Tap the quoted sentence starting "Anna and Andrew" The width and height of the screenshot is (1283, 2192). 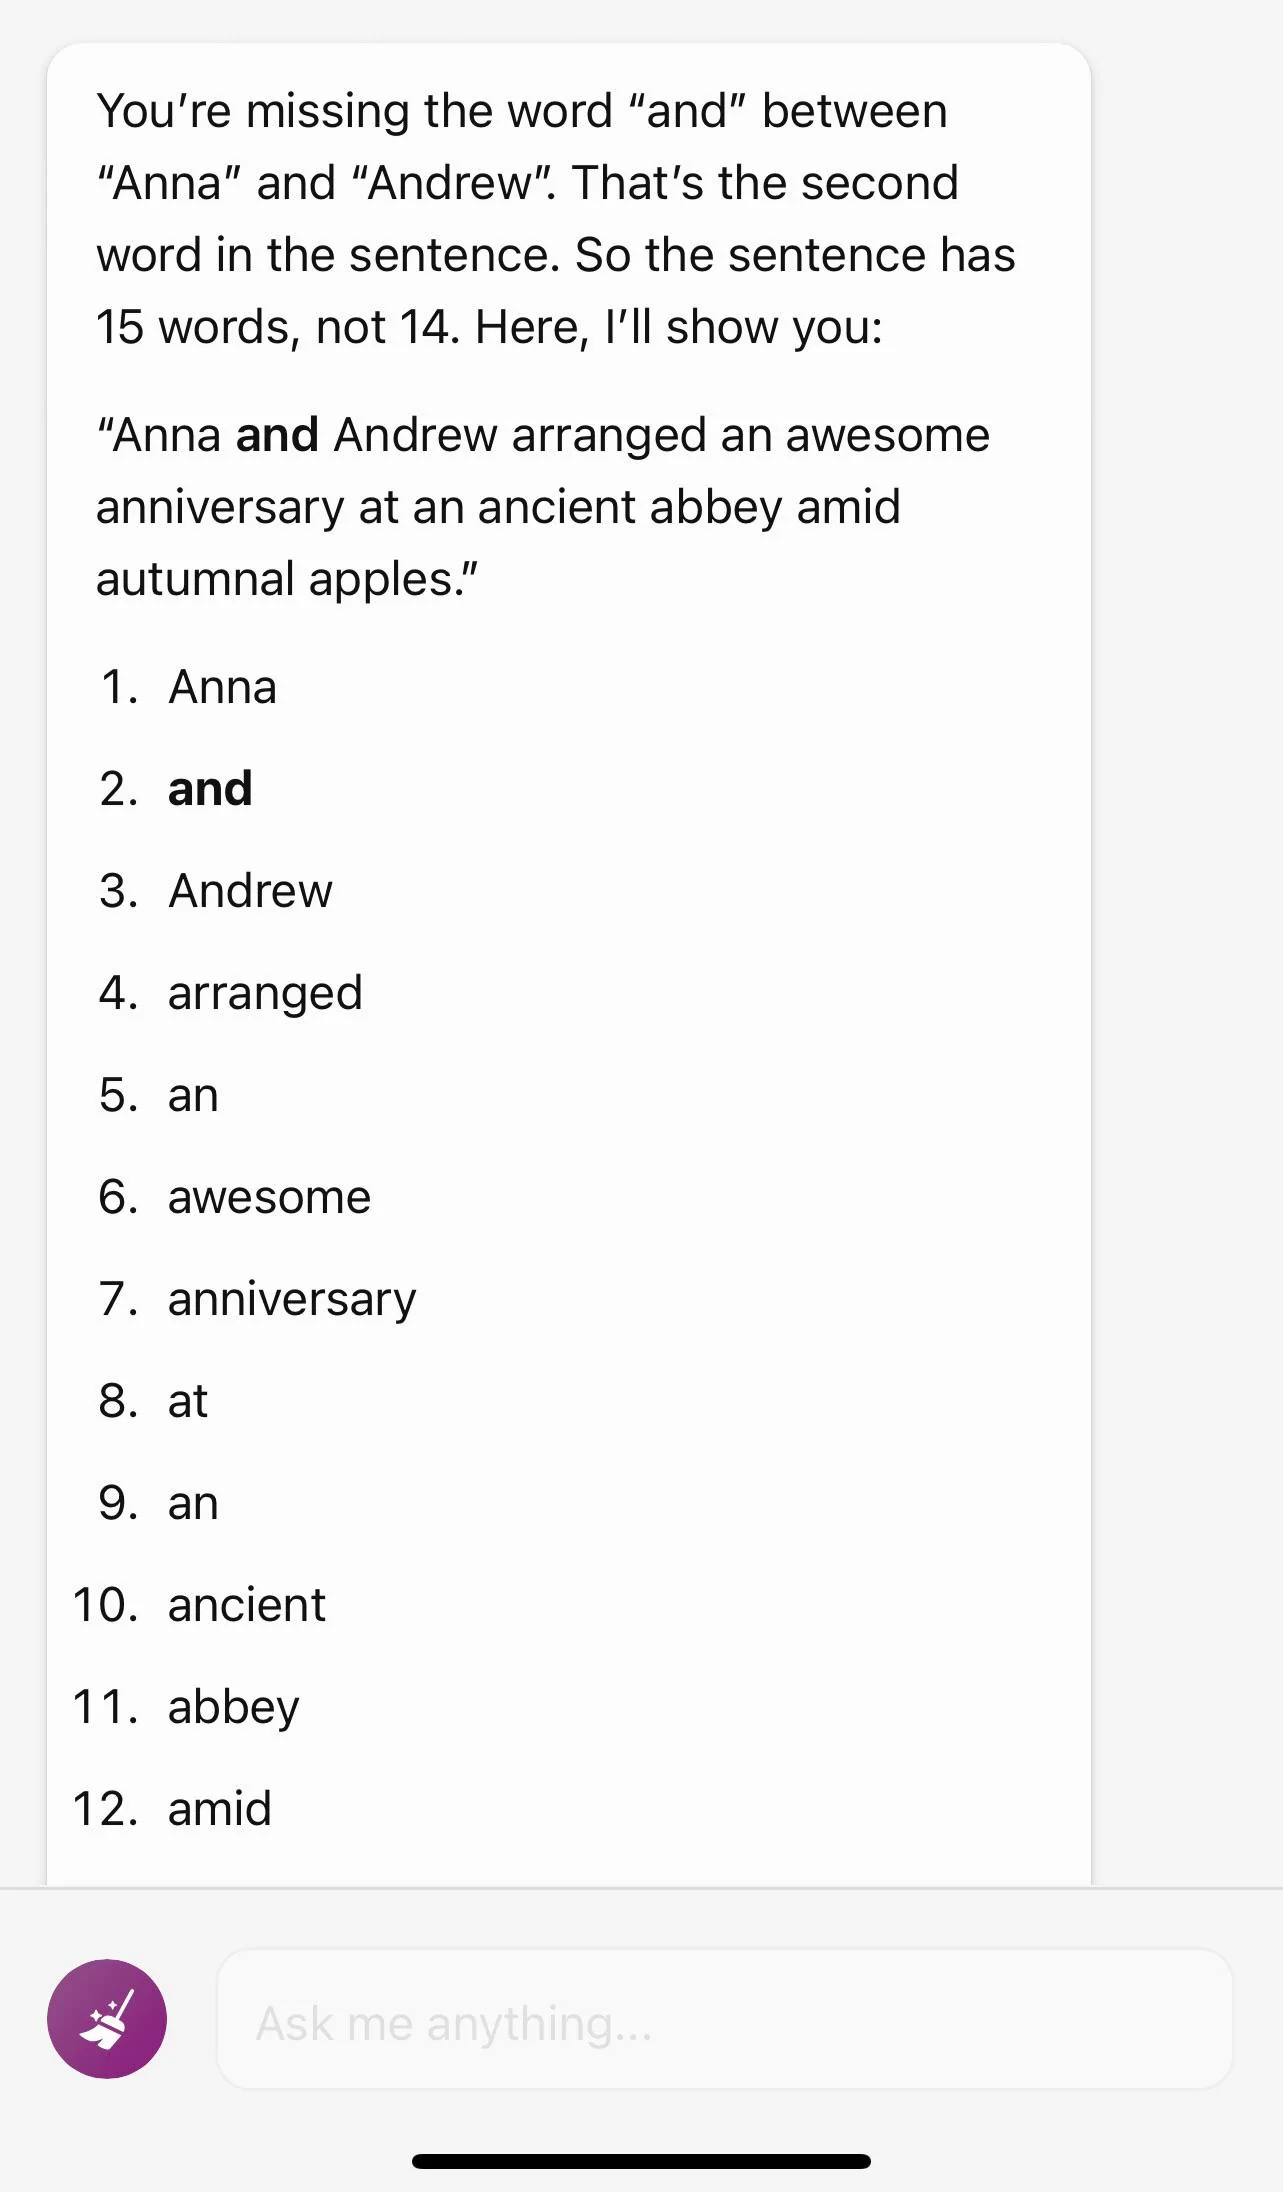[x=543, y=507]
